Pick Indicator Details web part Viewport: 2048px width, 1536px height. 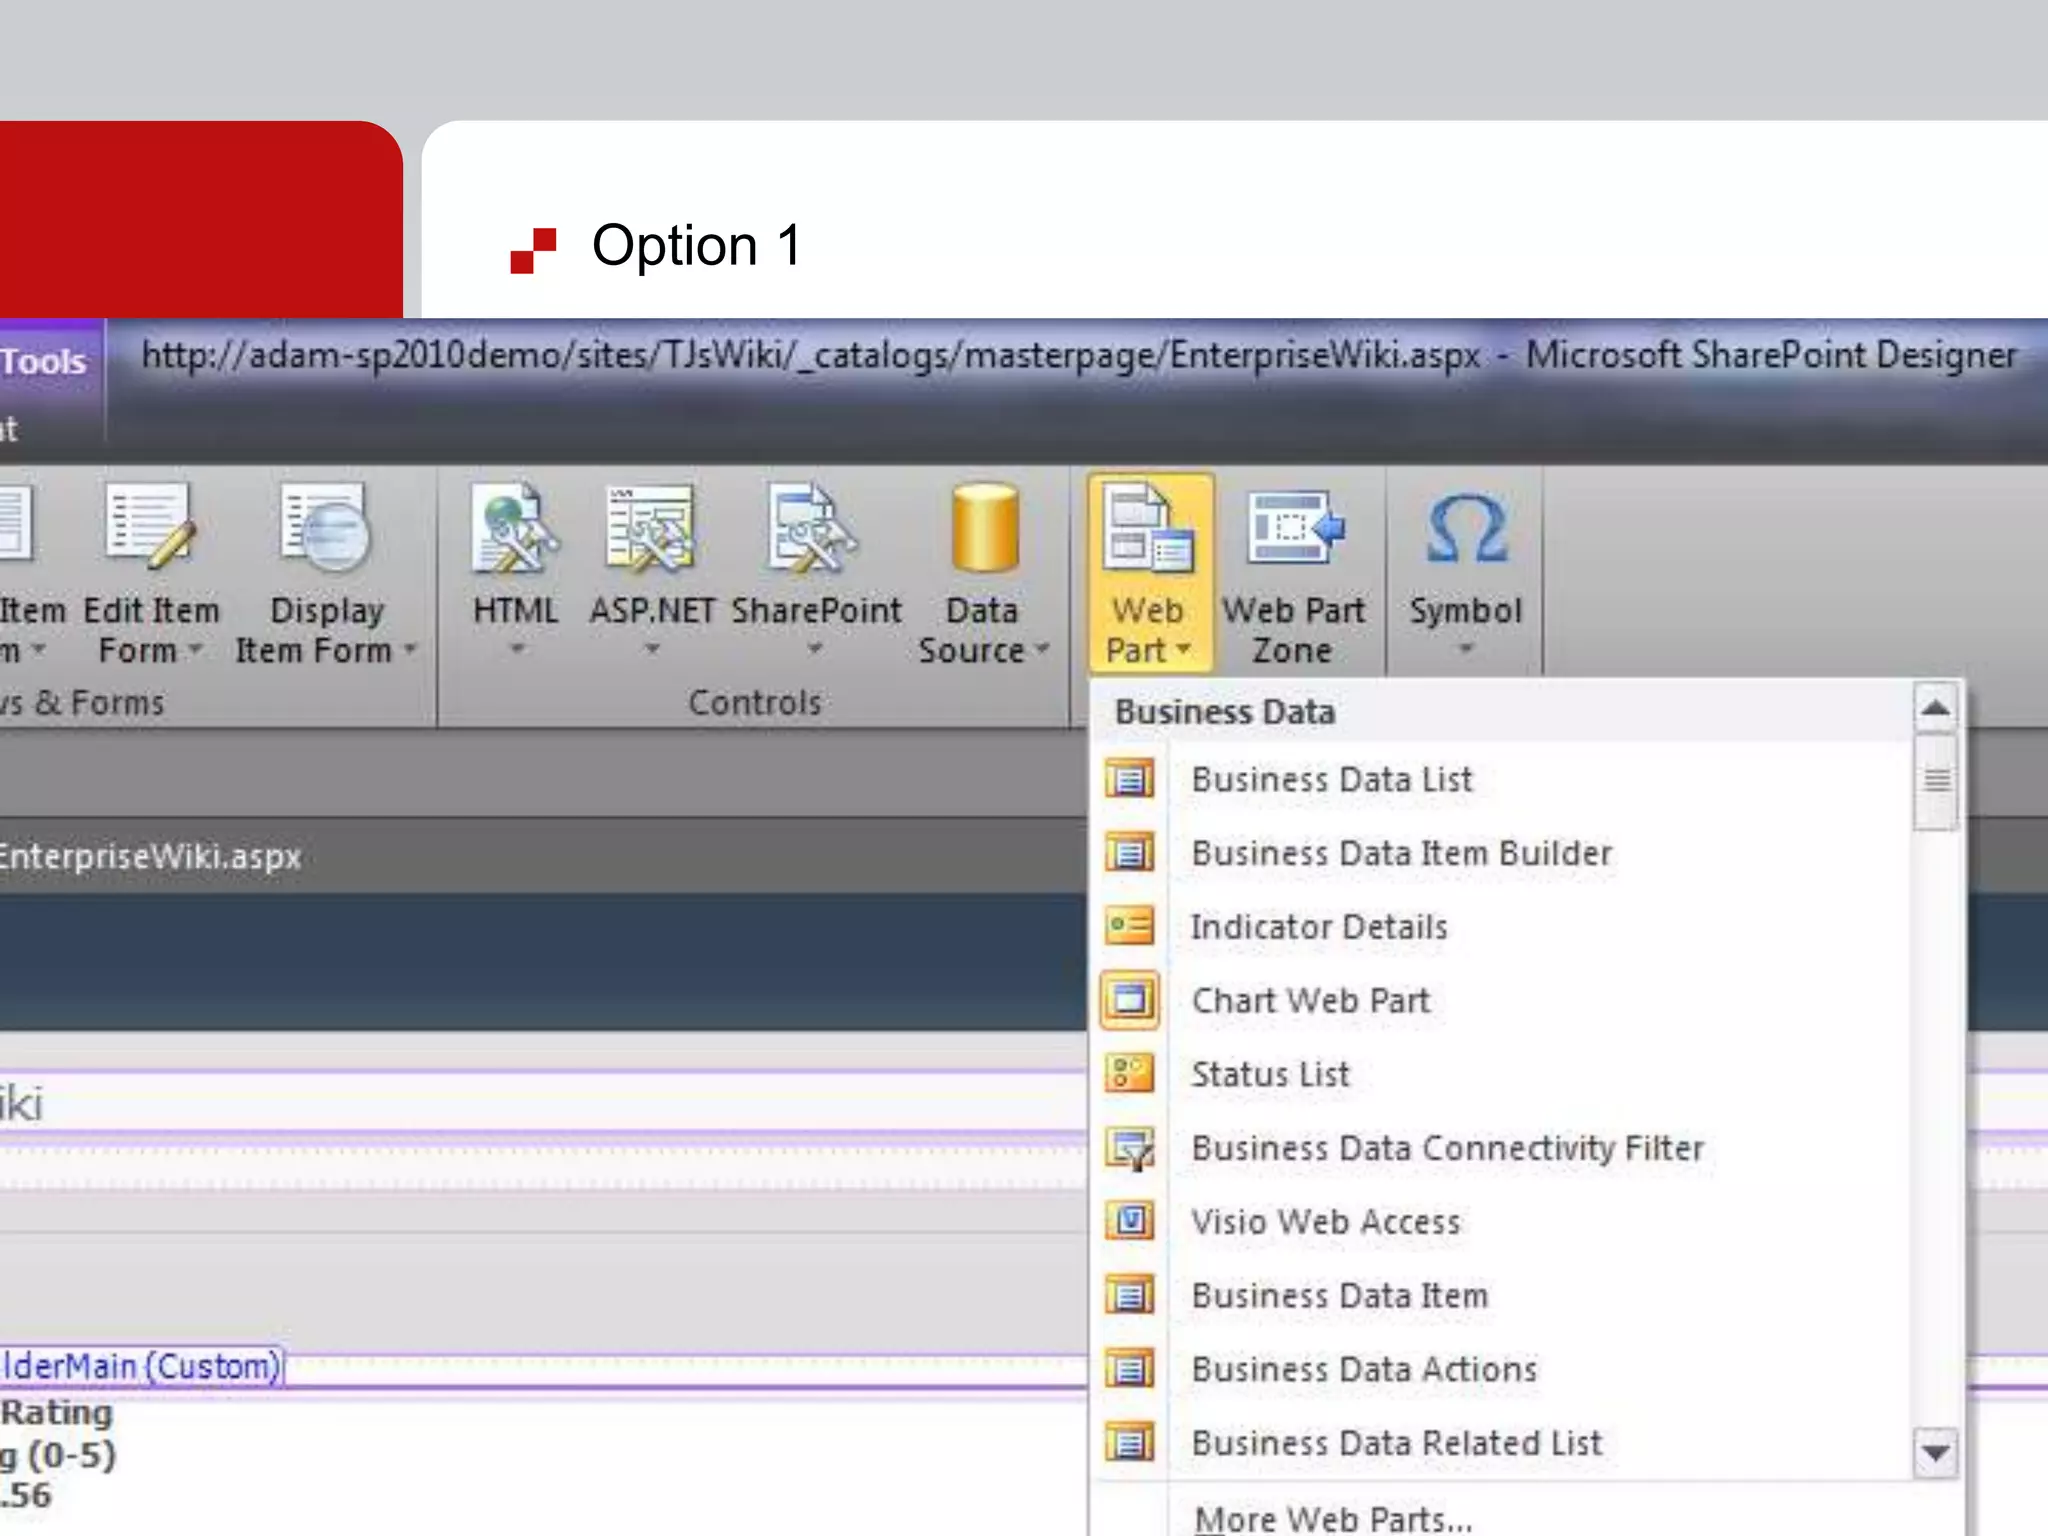[x=1318, y=927]
